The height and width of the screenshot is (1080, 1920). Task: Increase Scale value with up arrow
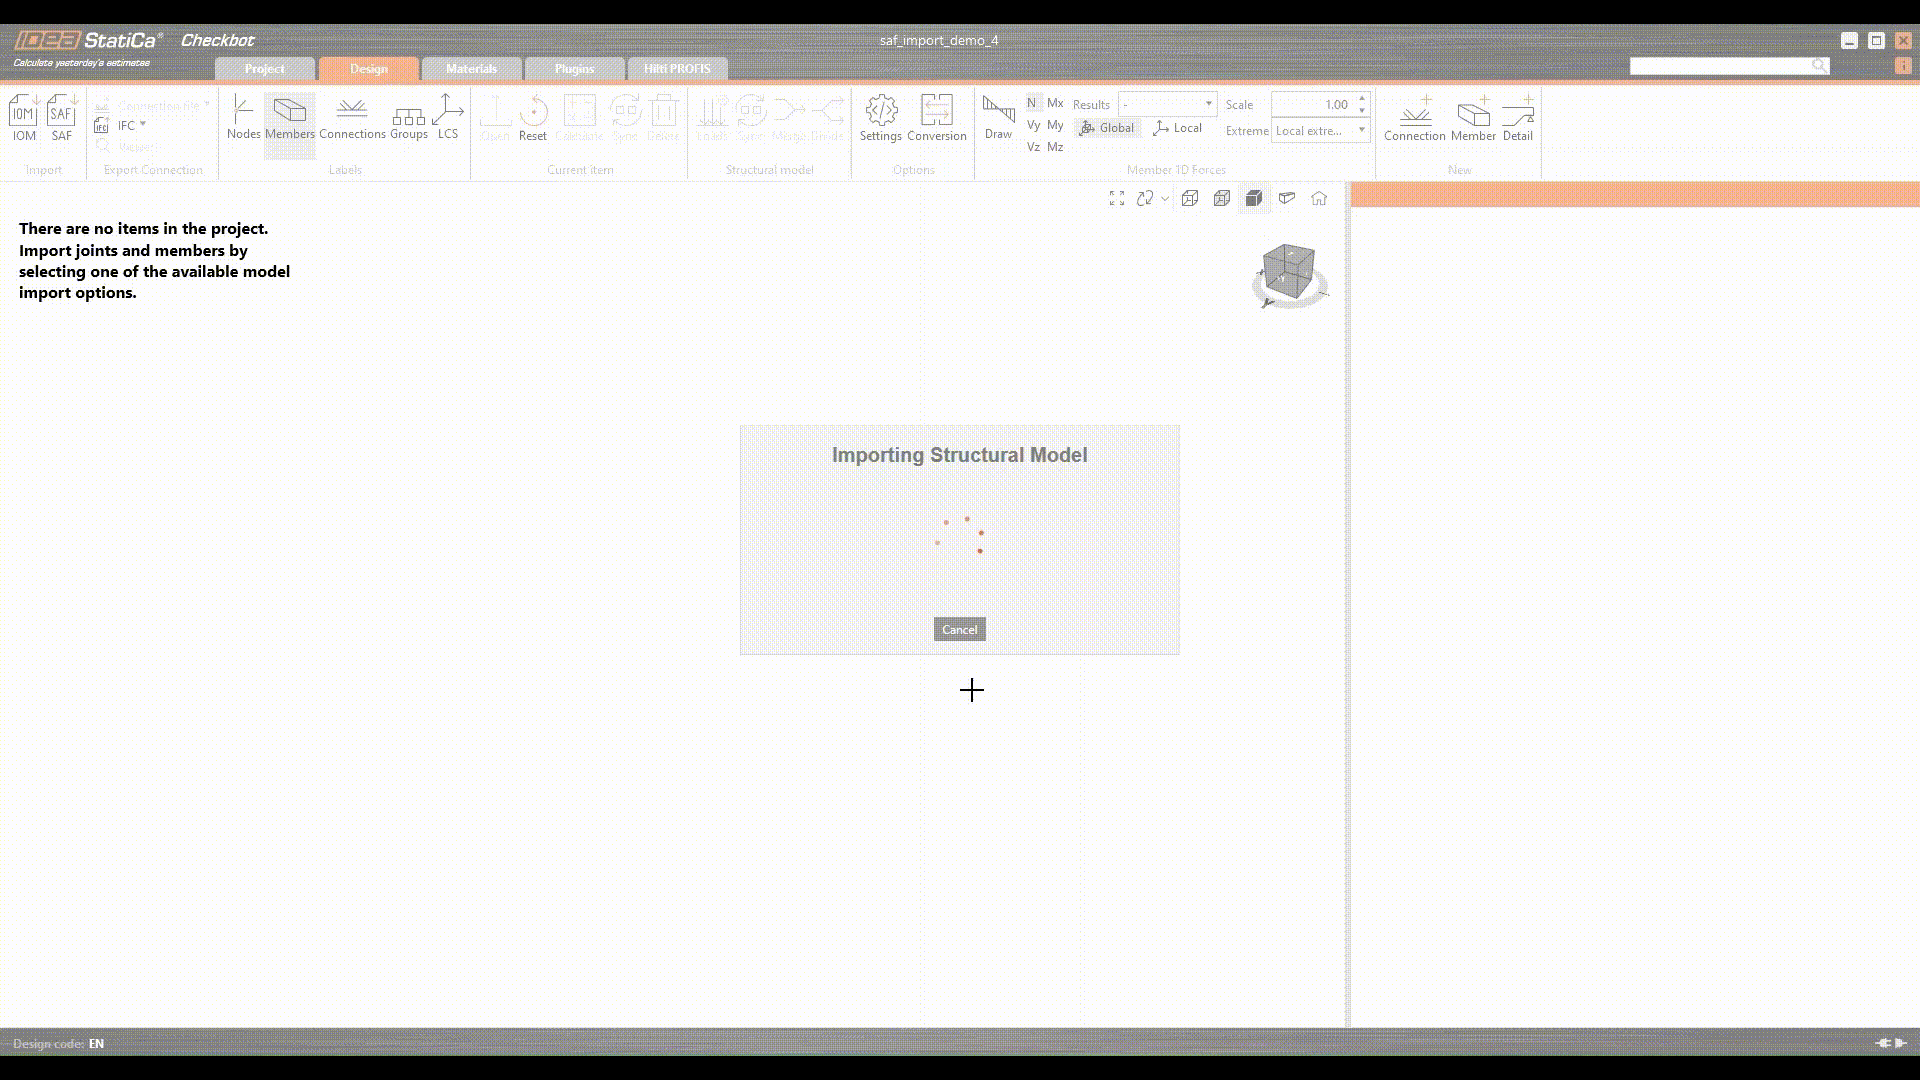click(1362, 99)
